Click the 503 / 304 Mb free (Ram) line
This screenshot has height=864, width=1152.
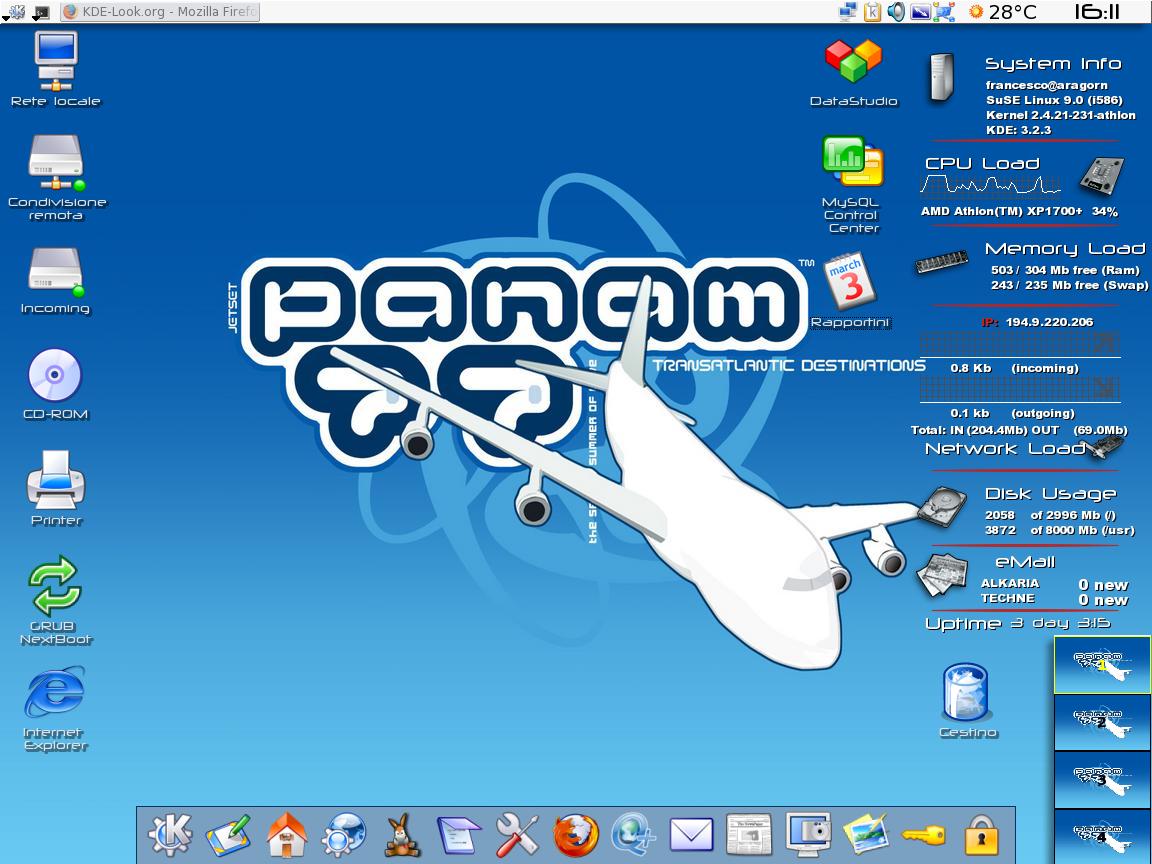pyautogui.click(x=1065, y=270)
